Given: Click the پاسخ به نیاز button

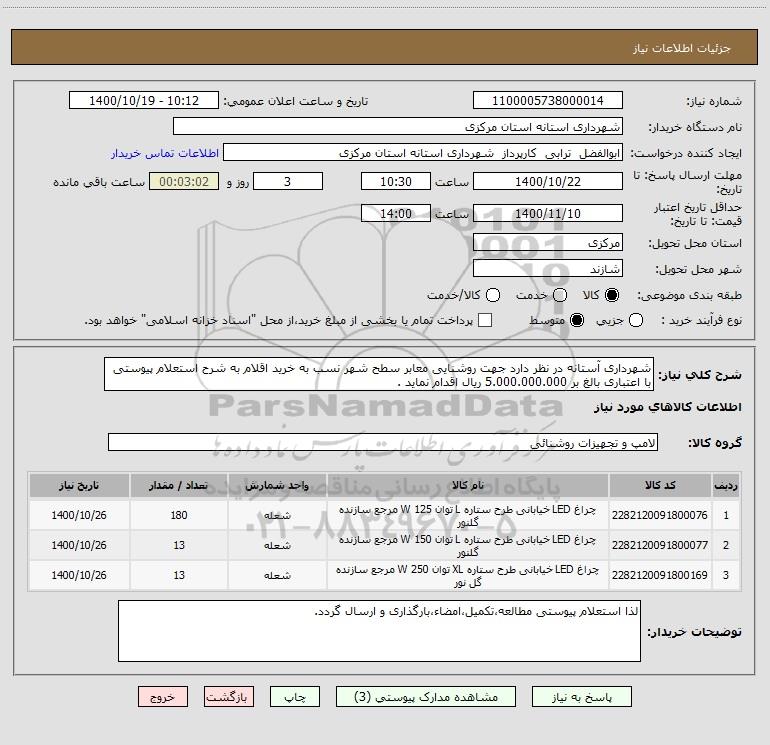Looking at the screenshot, I should click(x=582, y=697).
